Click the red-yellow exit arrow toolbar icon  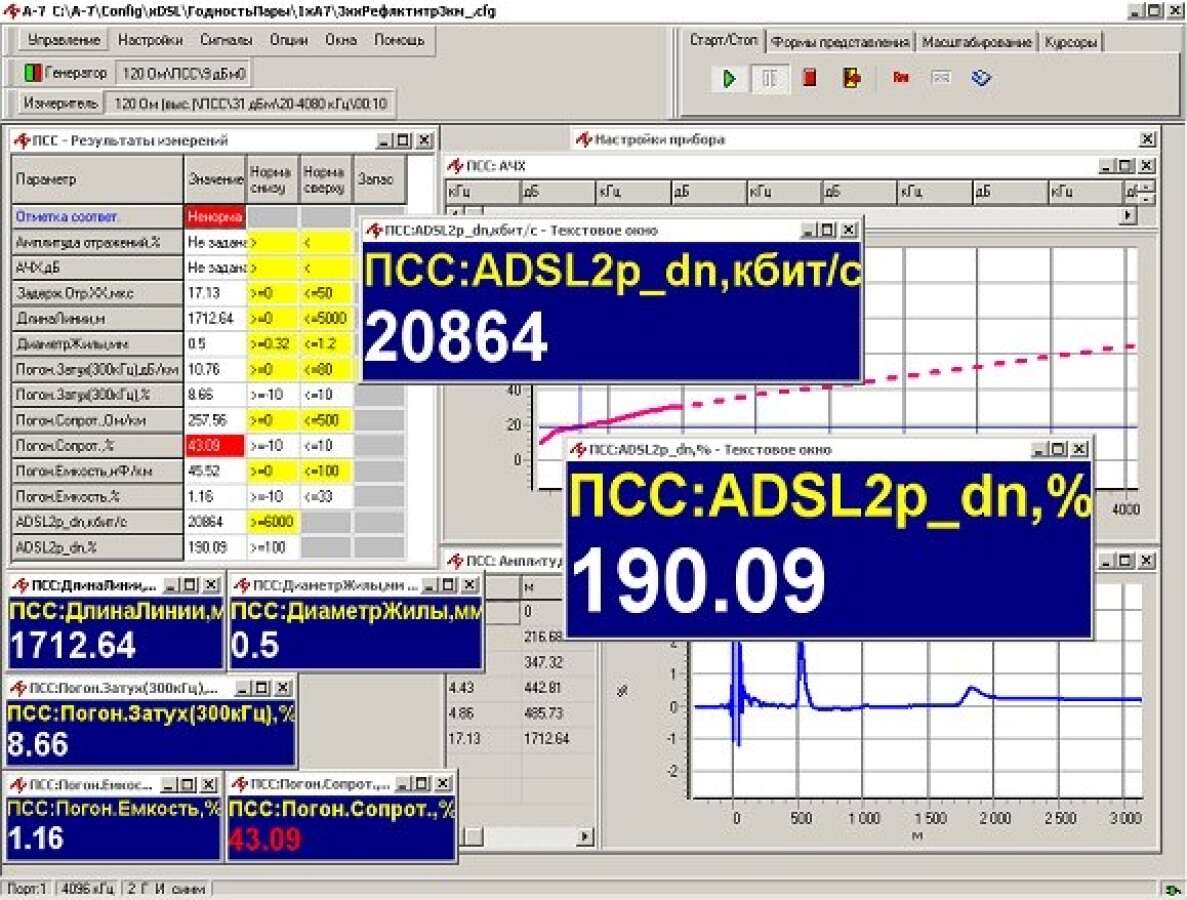pos(852,77)
